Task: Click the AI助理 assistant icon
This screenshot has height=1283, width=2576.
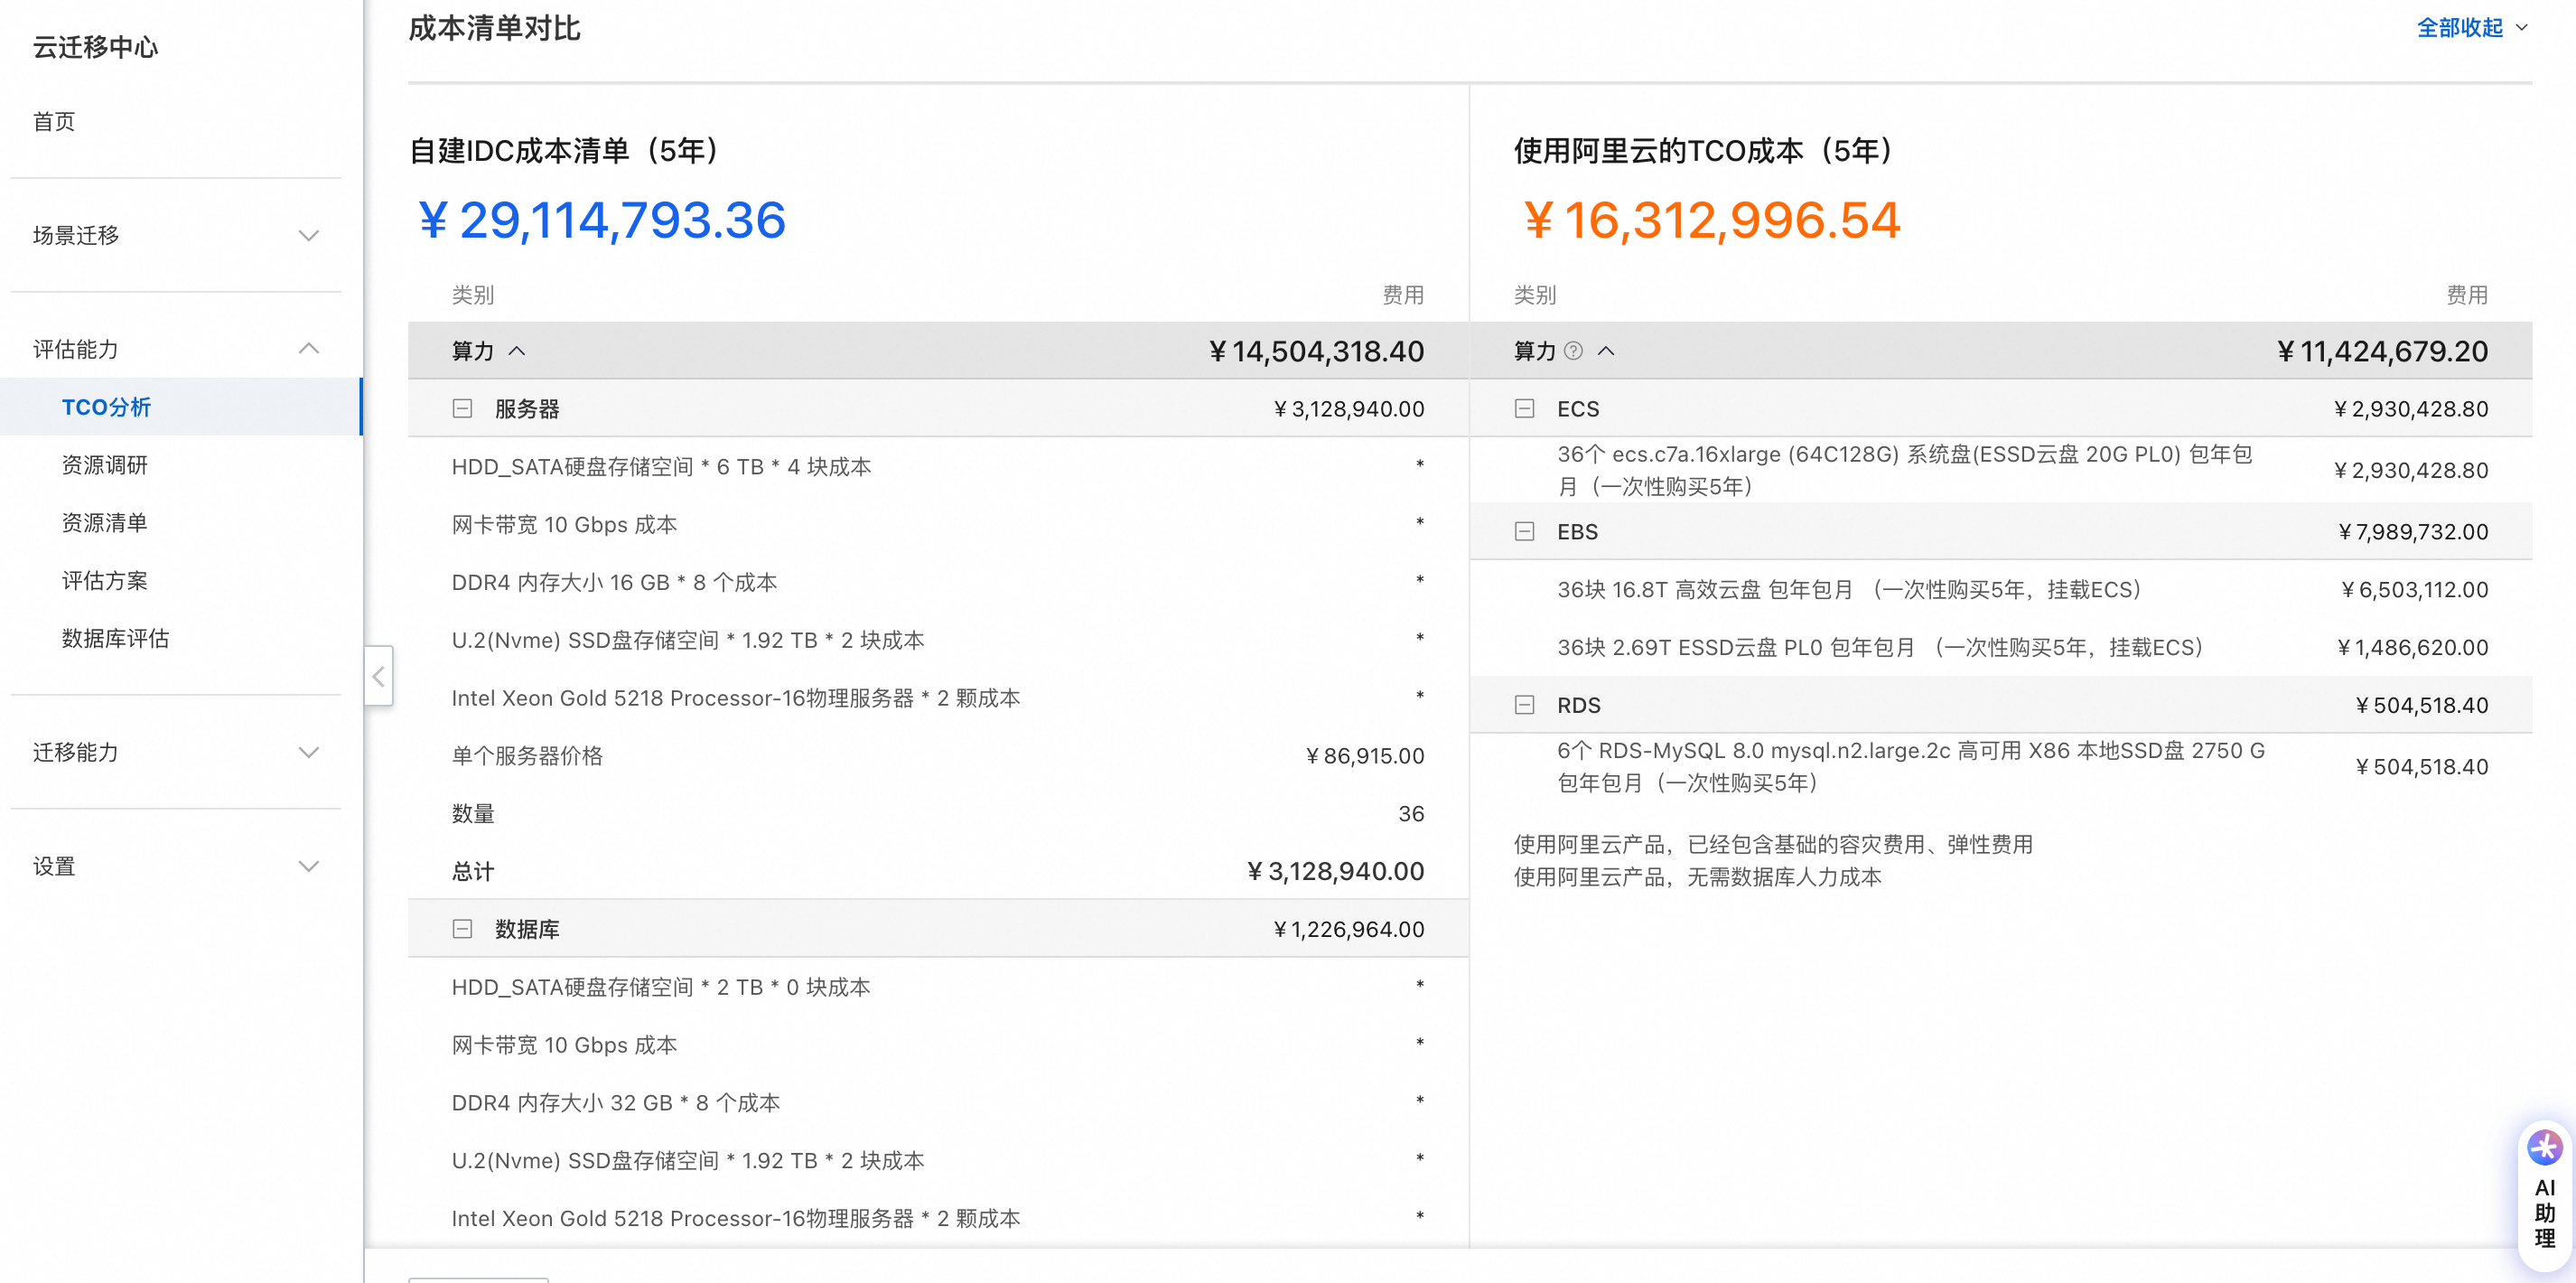Action: tap(2544, 1148)
